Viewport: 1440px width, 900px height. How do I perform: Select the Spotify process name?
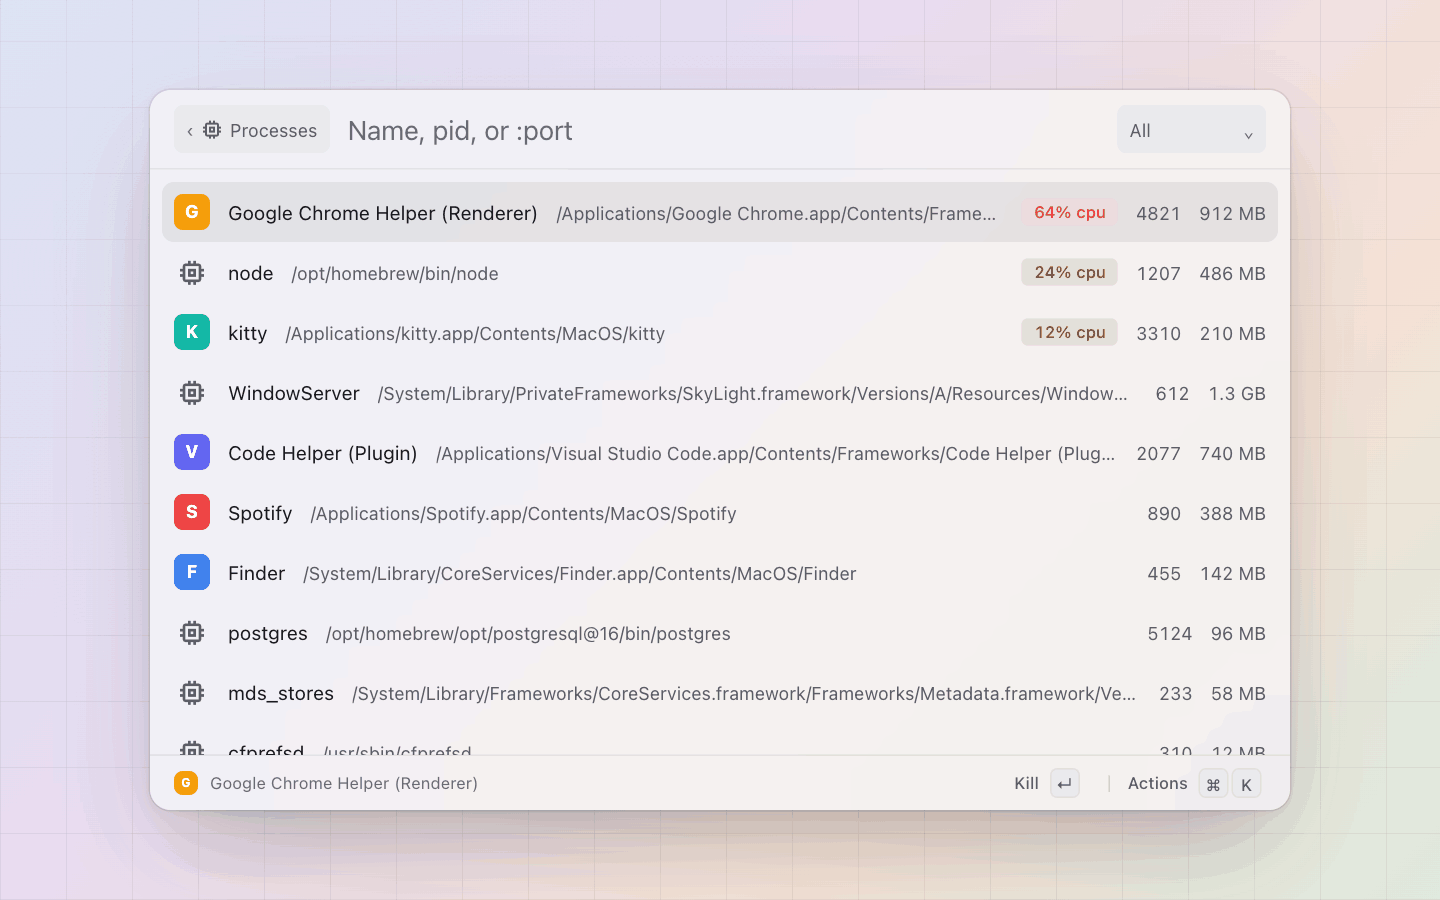(260, 513)
